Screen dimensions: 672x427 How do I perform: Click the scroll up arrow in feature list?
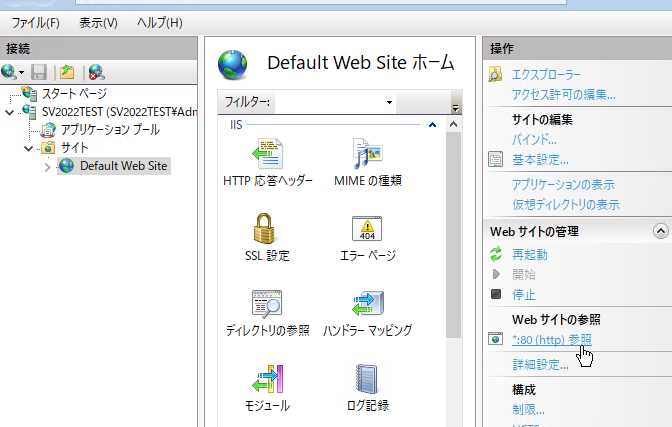(453, 125)
